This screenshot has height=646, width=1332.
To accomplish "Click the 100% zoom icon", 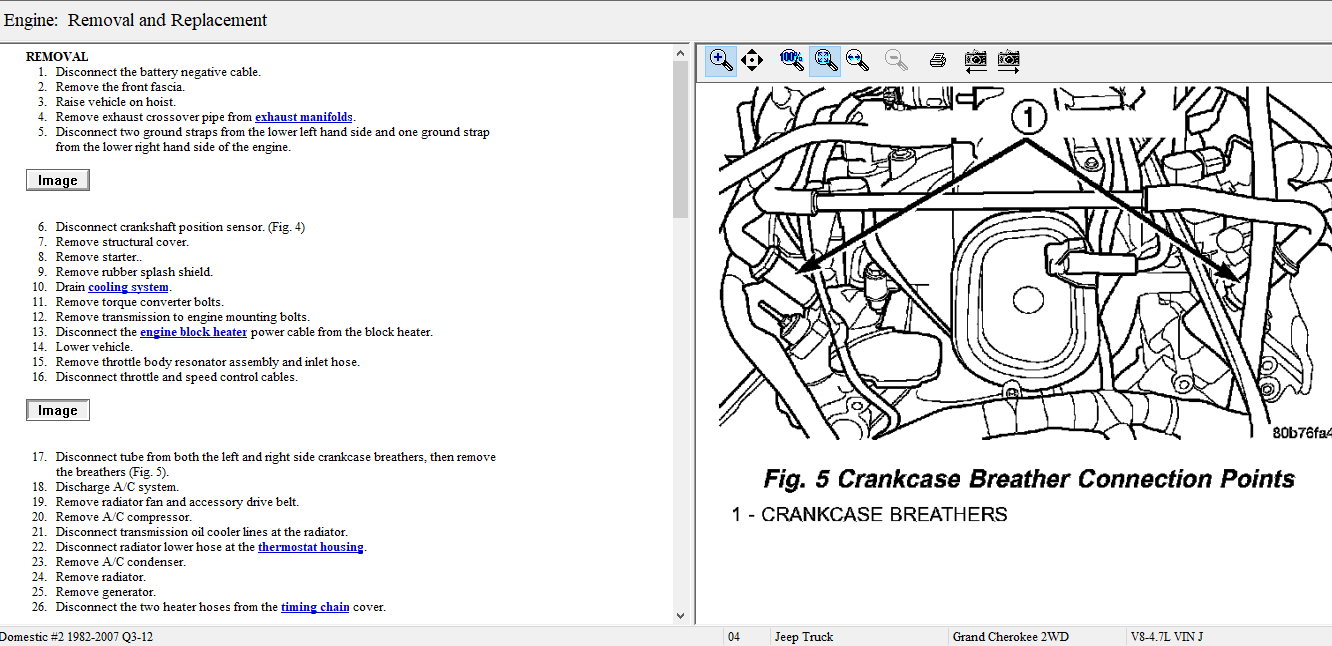I will tap(791, 60).
